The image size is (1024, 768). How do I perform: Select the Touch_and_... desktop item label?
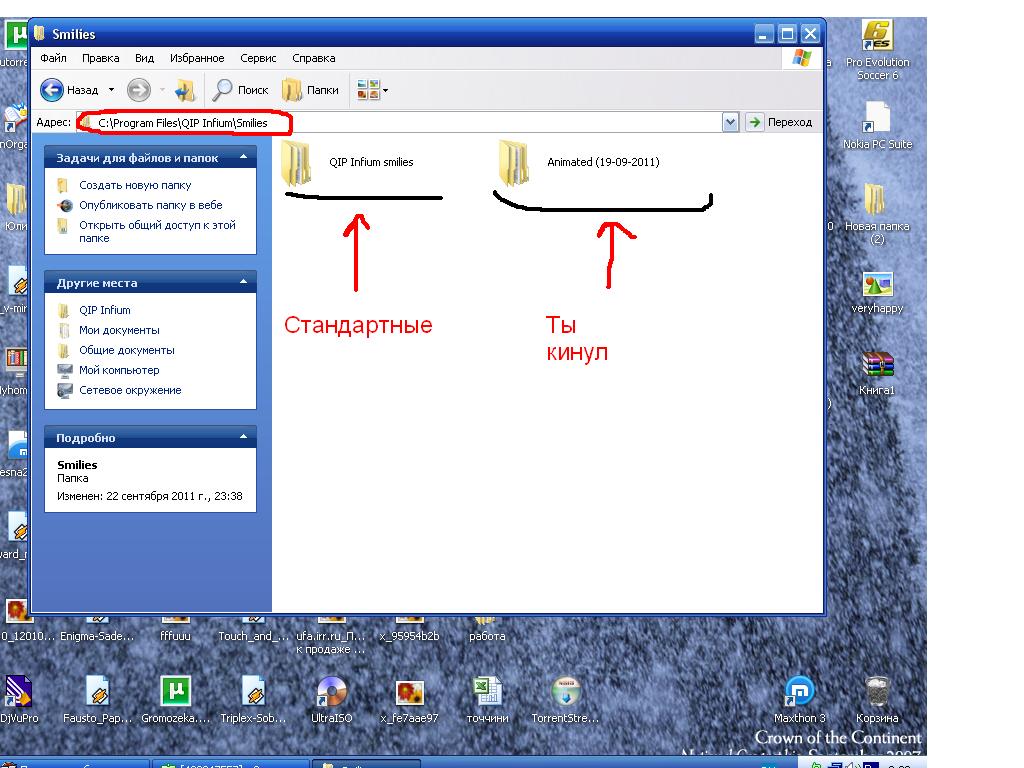(x=253, y=636)
